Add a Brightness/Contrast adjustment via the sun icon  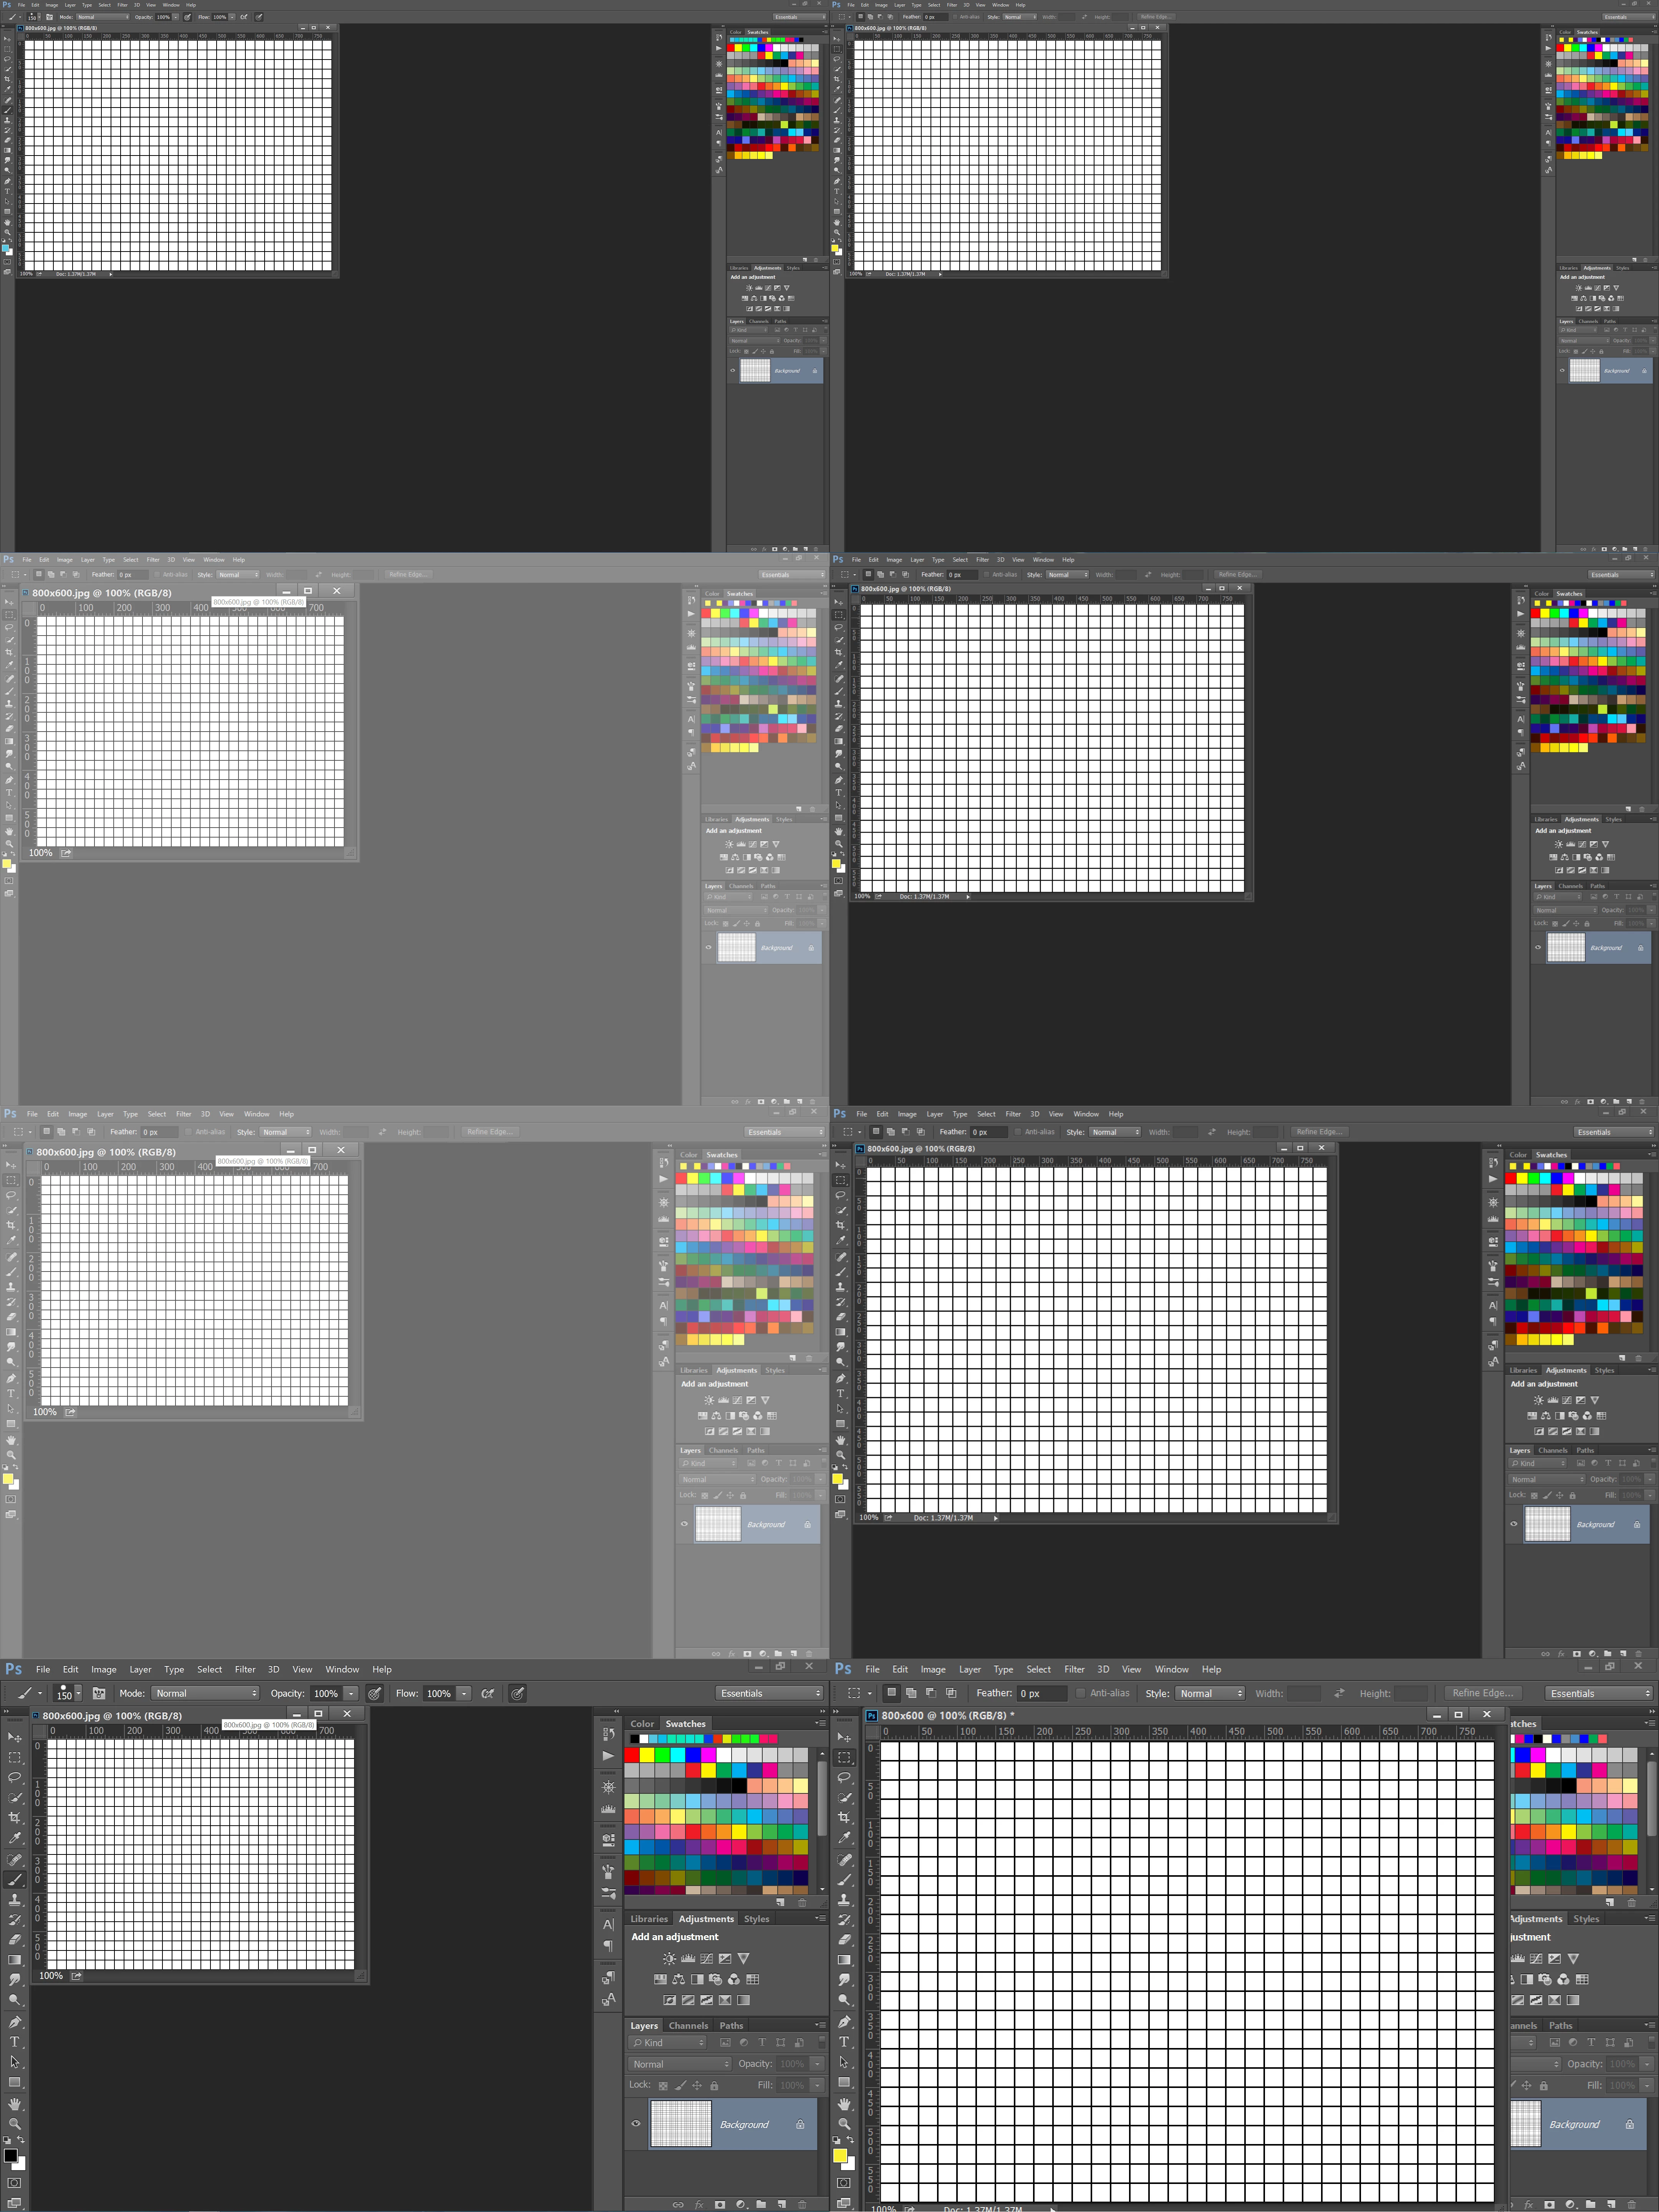[x=670, y=1958]
